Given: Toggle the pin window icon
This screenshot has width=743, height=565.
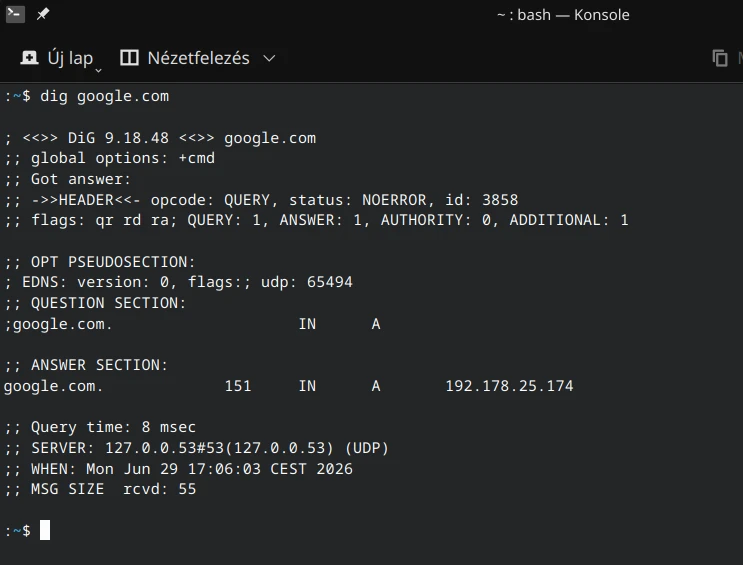Looking at the screenshot, I should 43,14.
